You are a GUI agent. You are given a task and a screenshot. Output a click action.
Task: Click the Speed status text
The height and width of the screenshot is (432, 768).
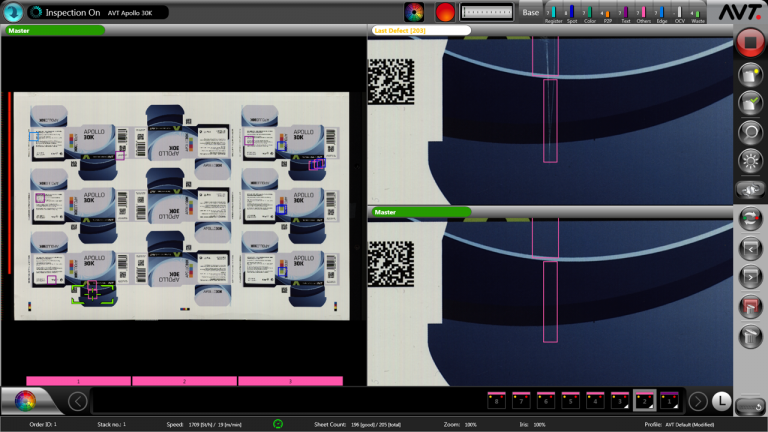click(204, 424)
